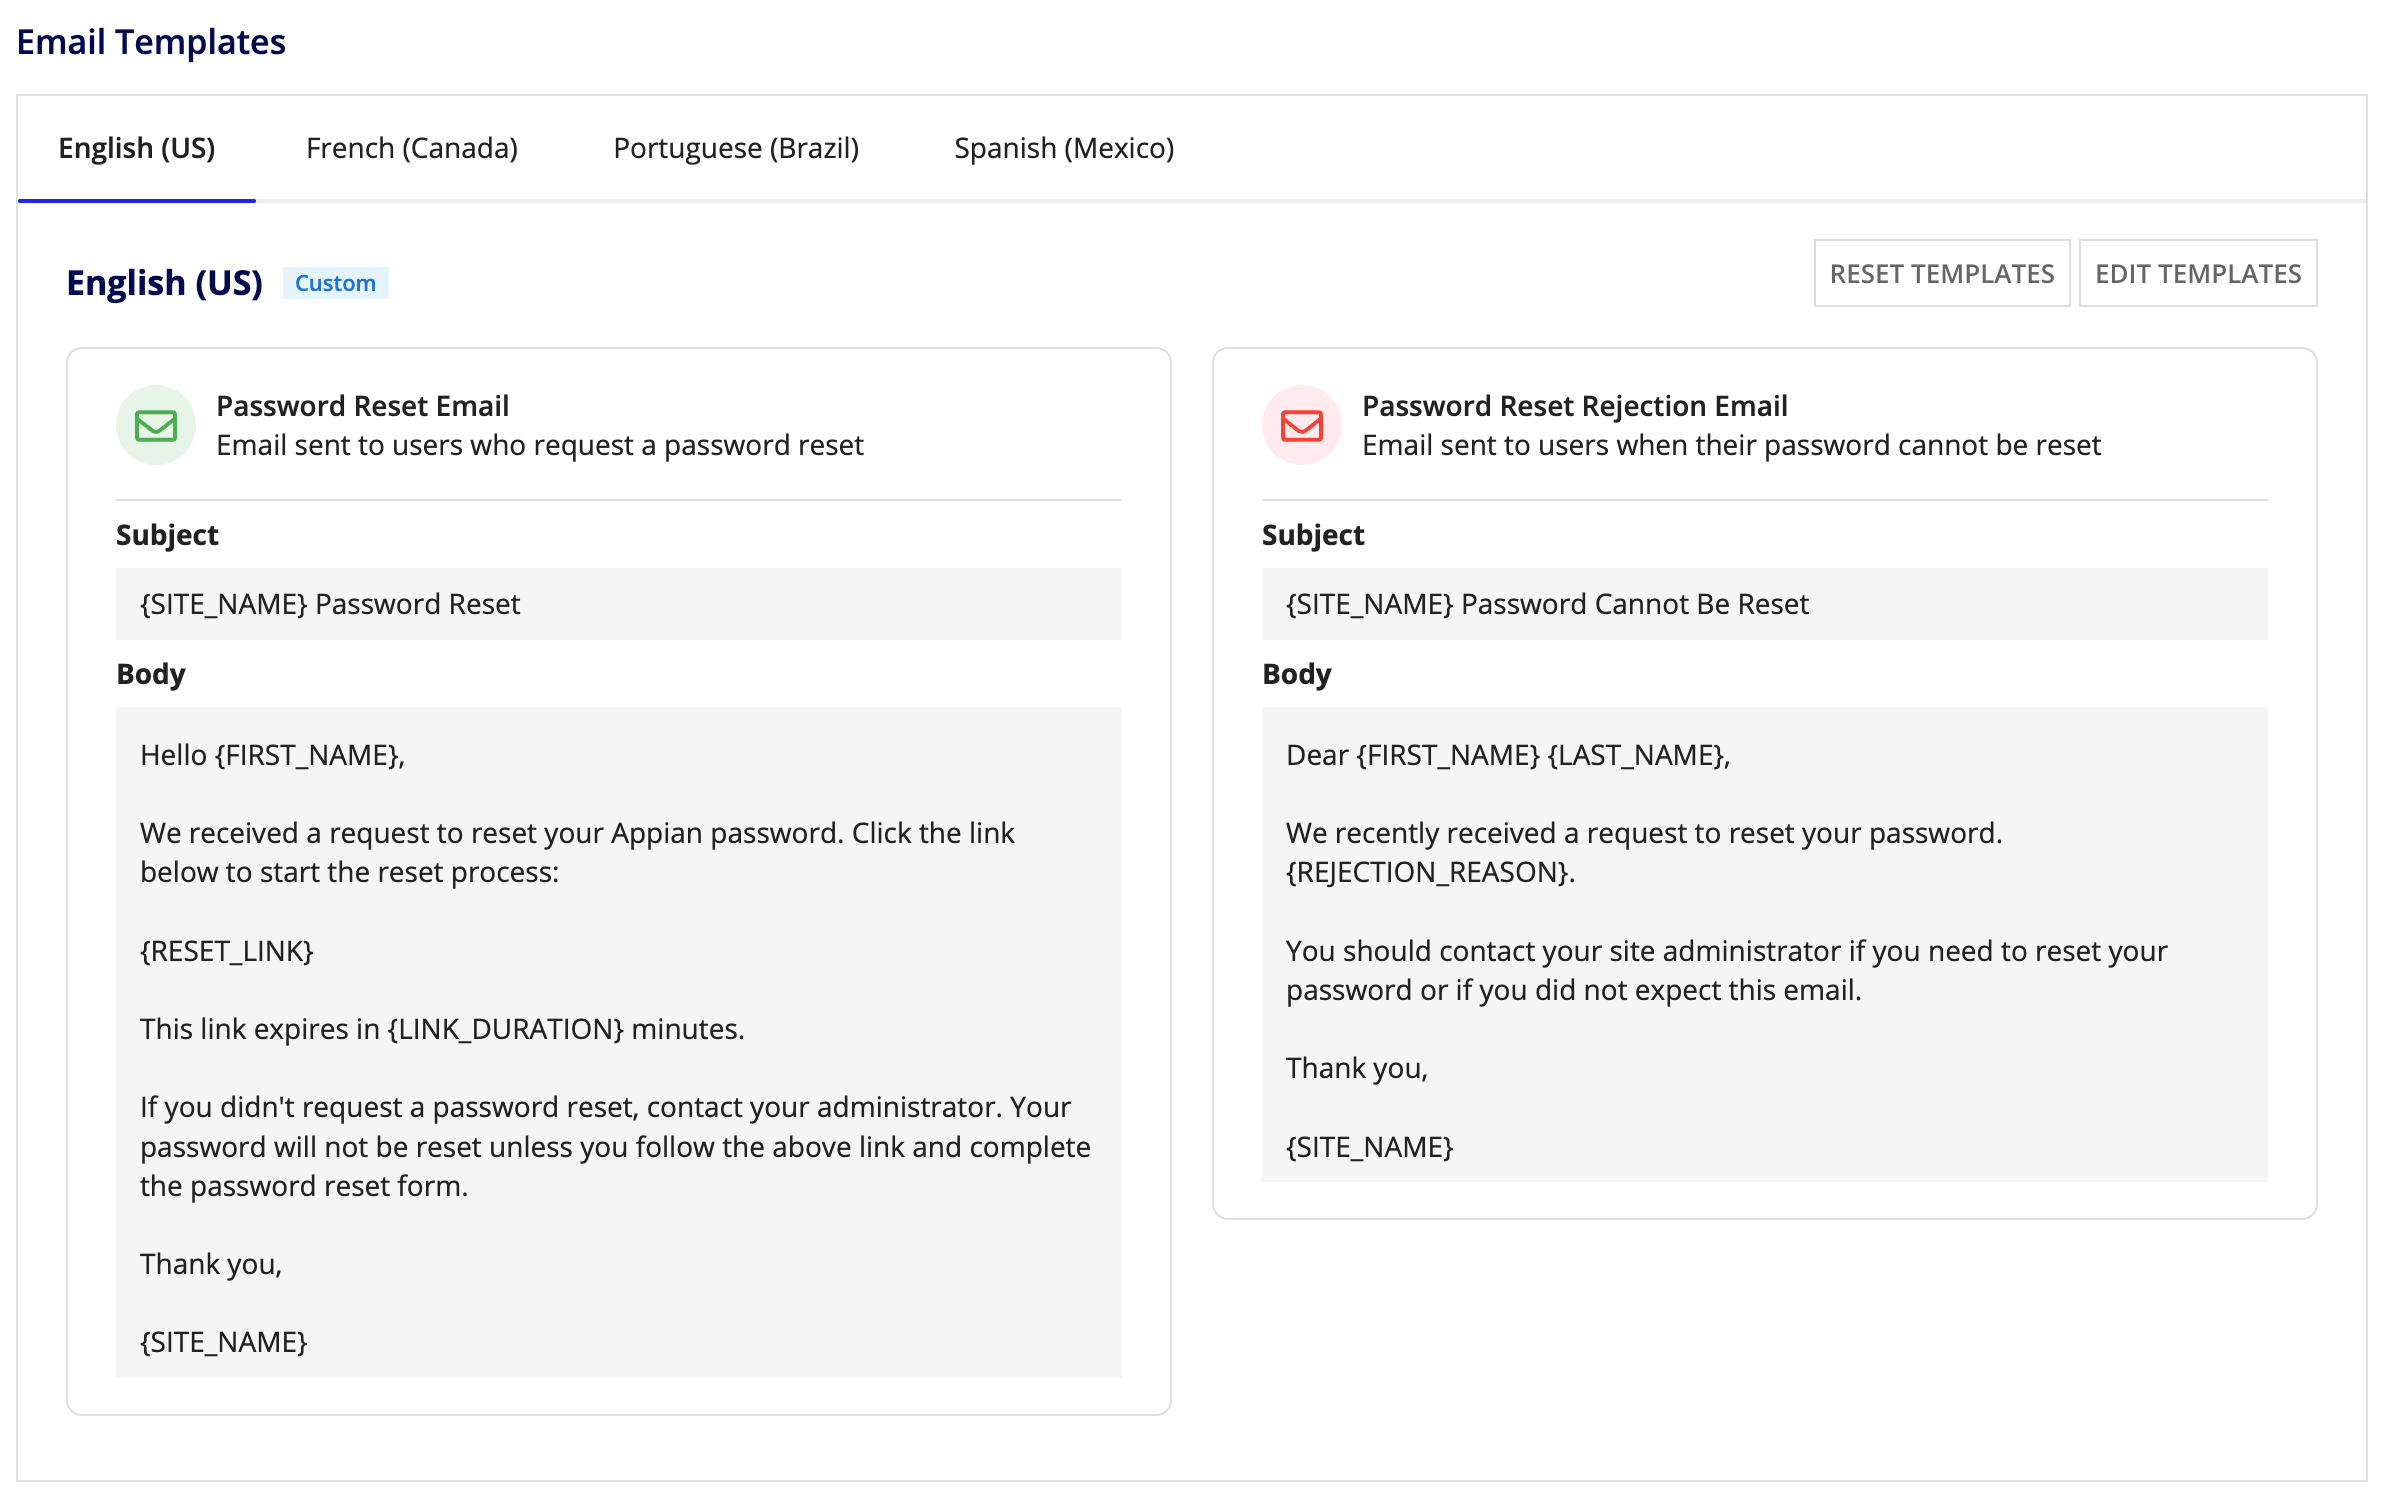Click the Password Reset Email title
The image size is (2384, 1498).
362,406
